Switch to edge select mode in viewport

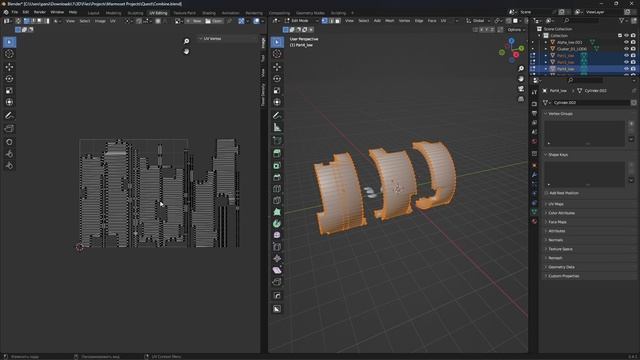coord(331,20)
